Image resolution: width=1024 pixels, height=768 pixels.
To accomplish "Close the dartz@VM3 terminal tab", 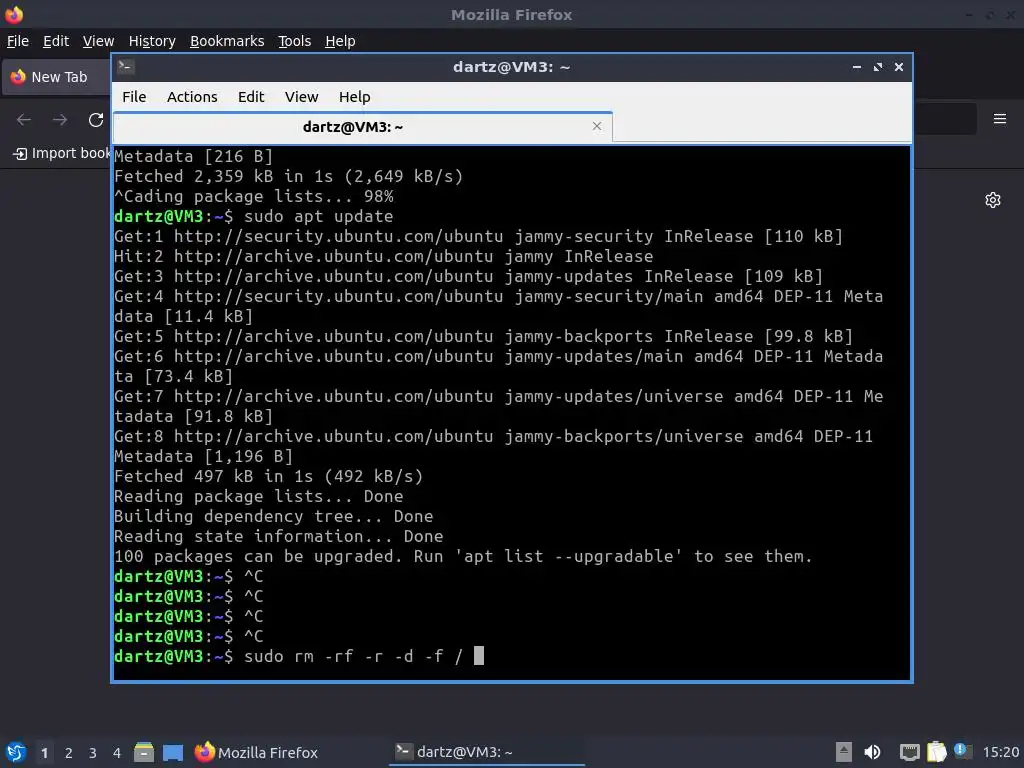I will click(x=597, y=126).
